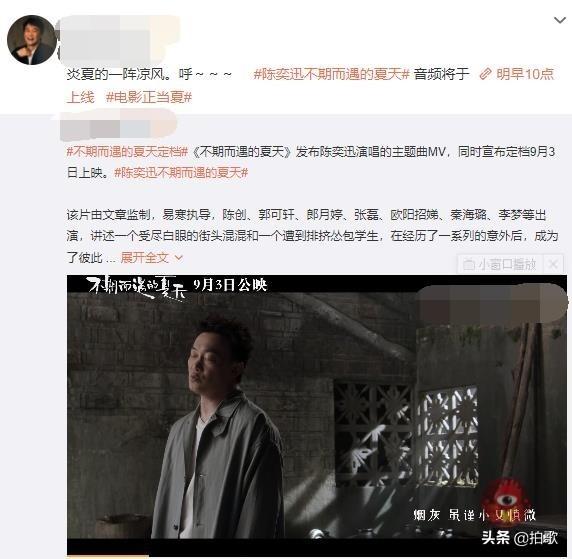This screenshot has width=572, height=559.
Task: Click the poster's round avatar photo
Action: [x=32, y=40]
